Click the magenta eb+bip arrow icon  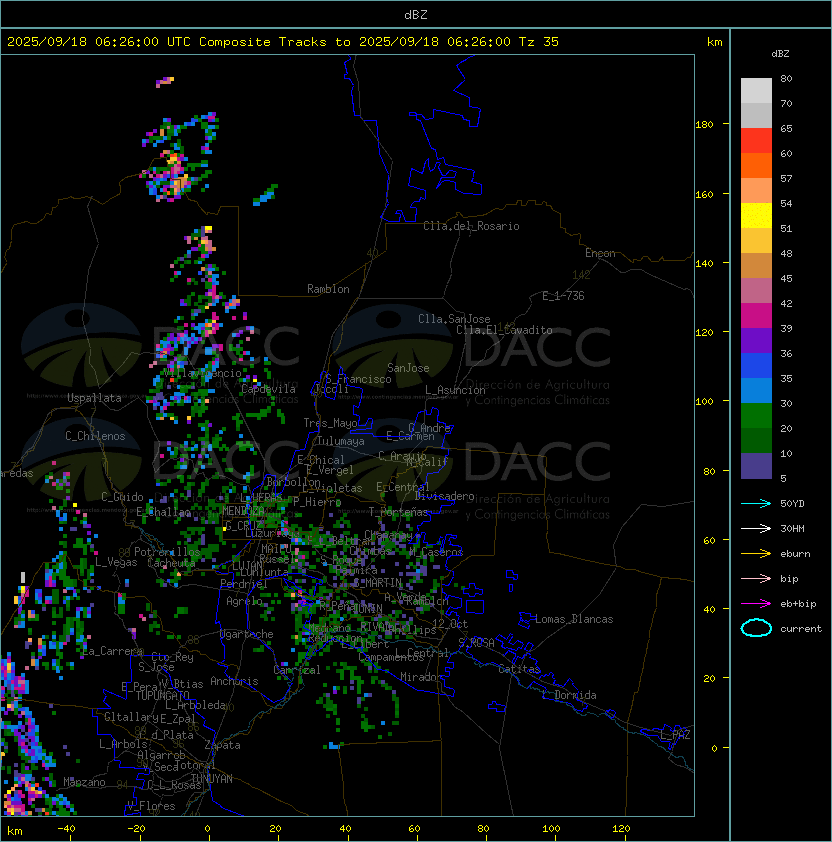tap(756, 604)
